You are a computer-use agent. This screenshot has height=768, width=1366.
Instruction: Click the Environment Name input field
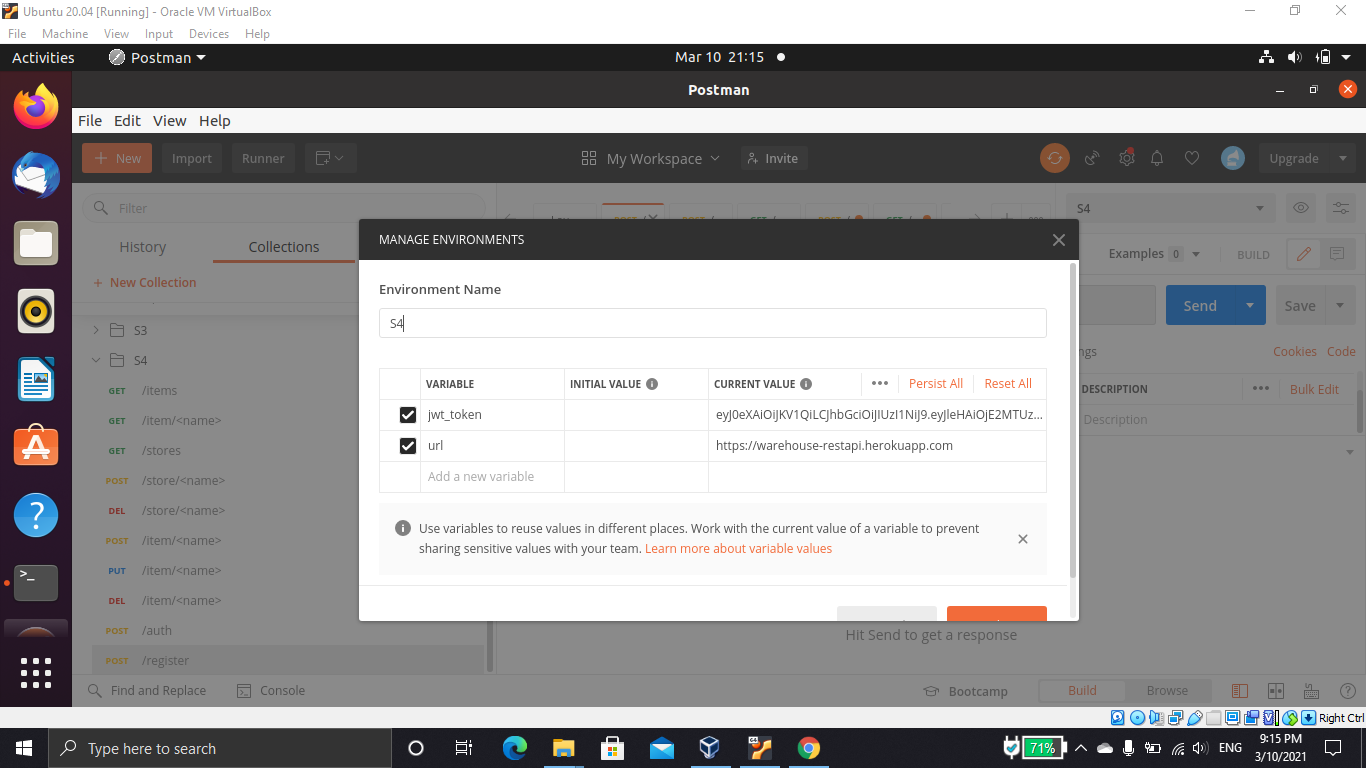(x=712, y=323)
